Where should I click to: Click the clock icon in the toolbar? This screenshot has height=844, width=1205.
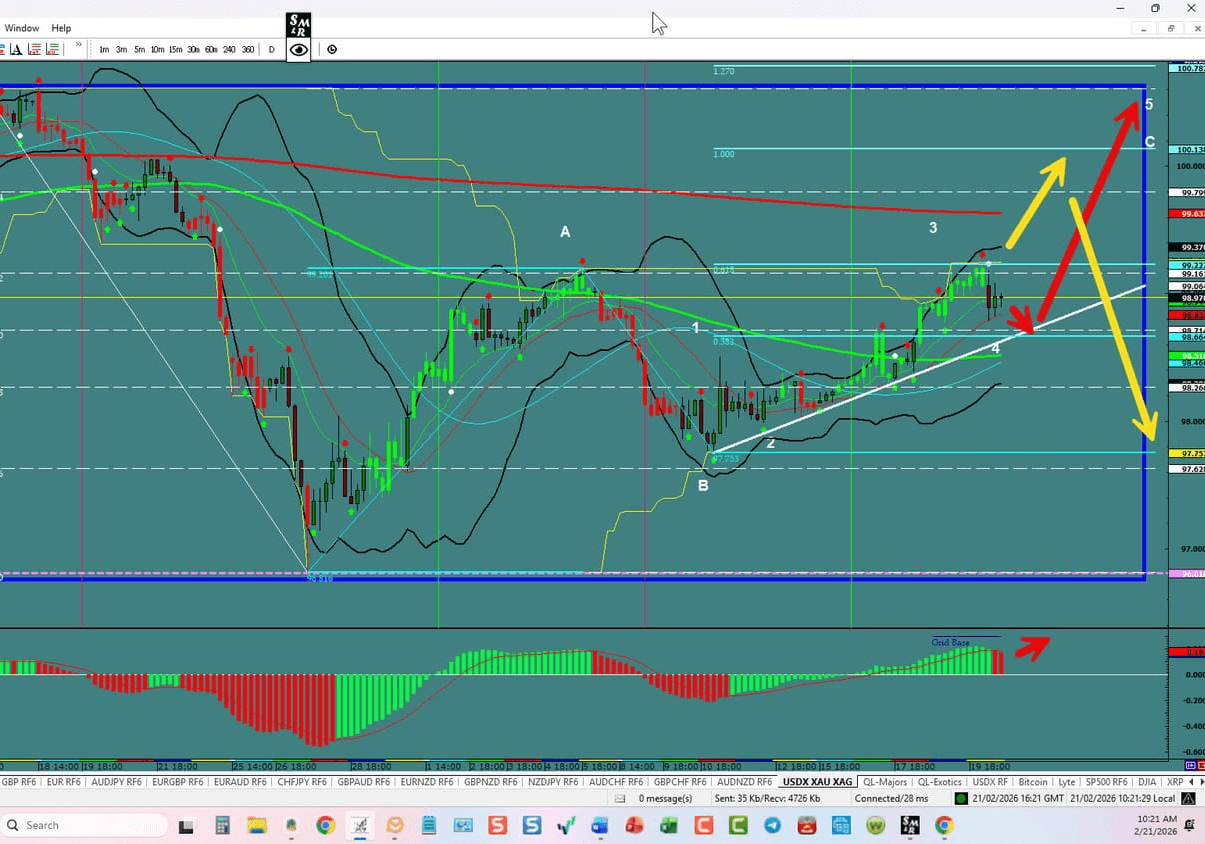tap(331, 49)
